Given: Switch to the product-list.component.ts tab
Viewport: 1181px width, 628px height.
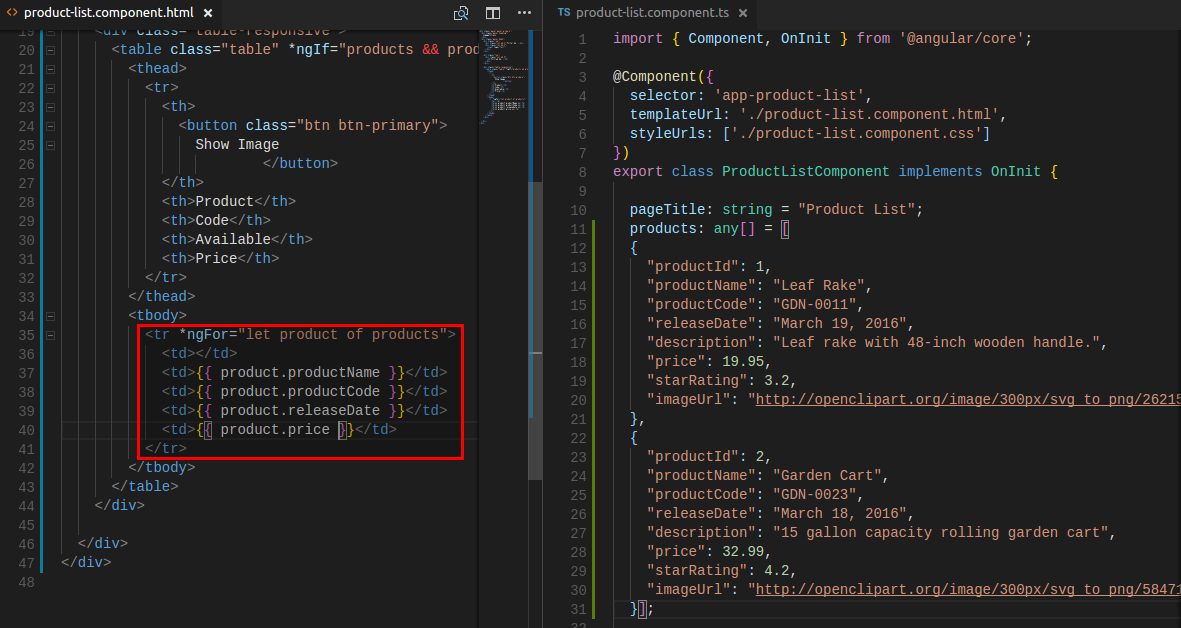Looking at the screenshot, I should (652, 13).
